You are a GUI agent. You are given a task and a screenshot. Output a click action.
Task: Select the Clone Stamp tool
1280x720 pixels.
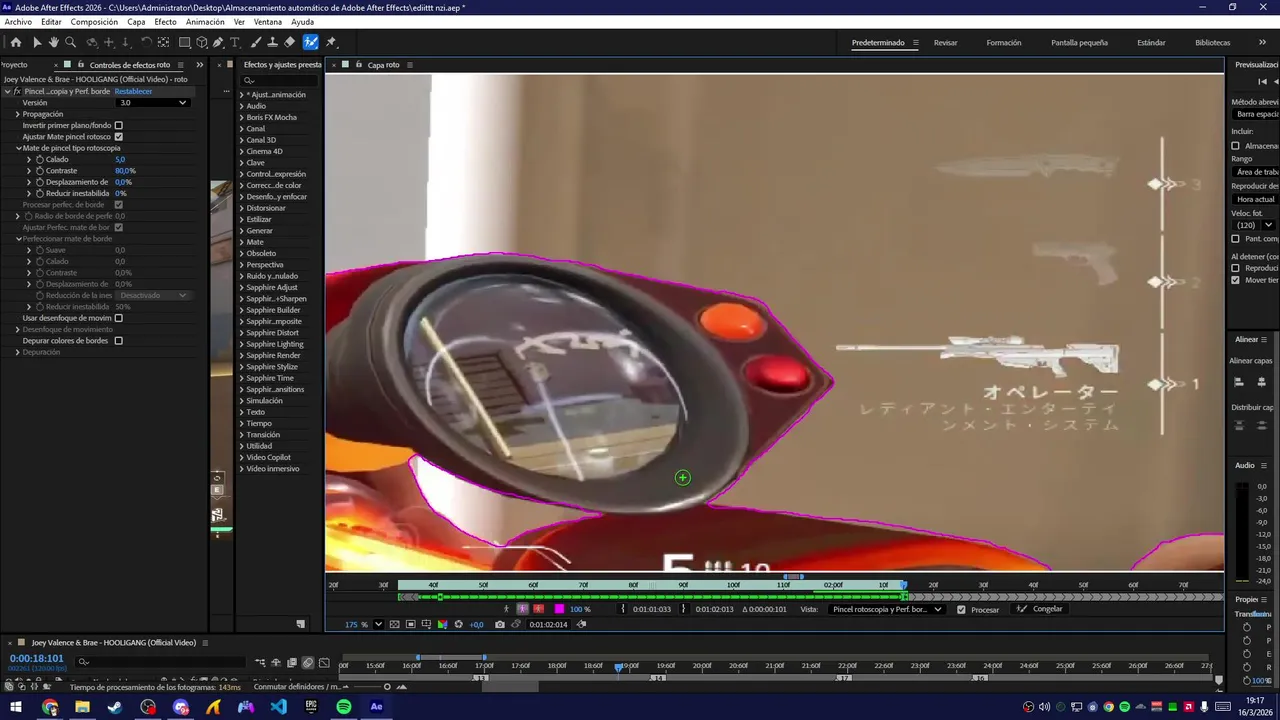click(272, 42)
